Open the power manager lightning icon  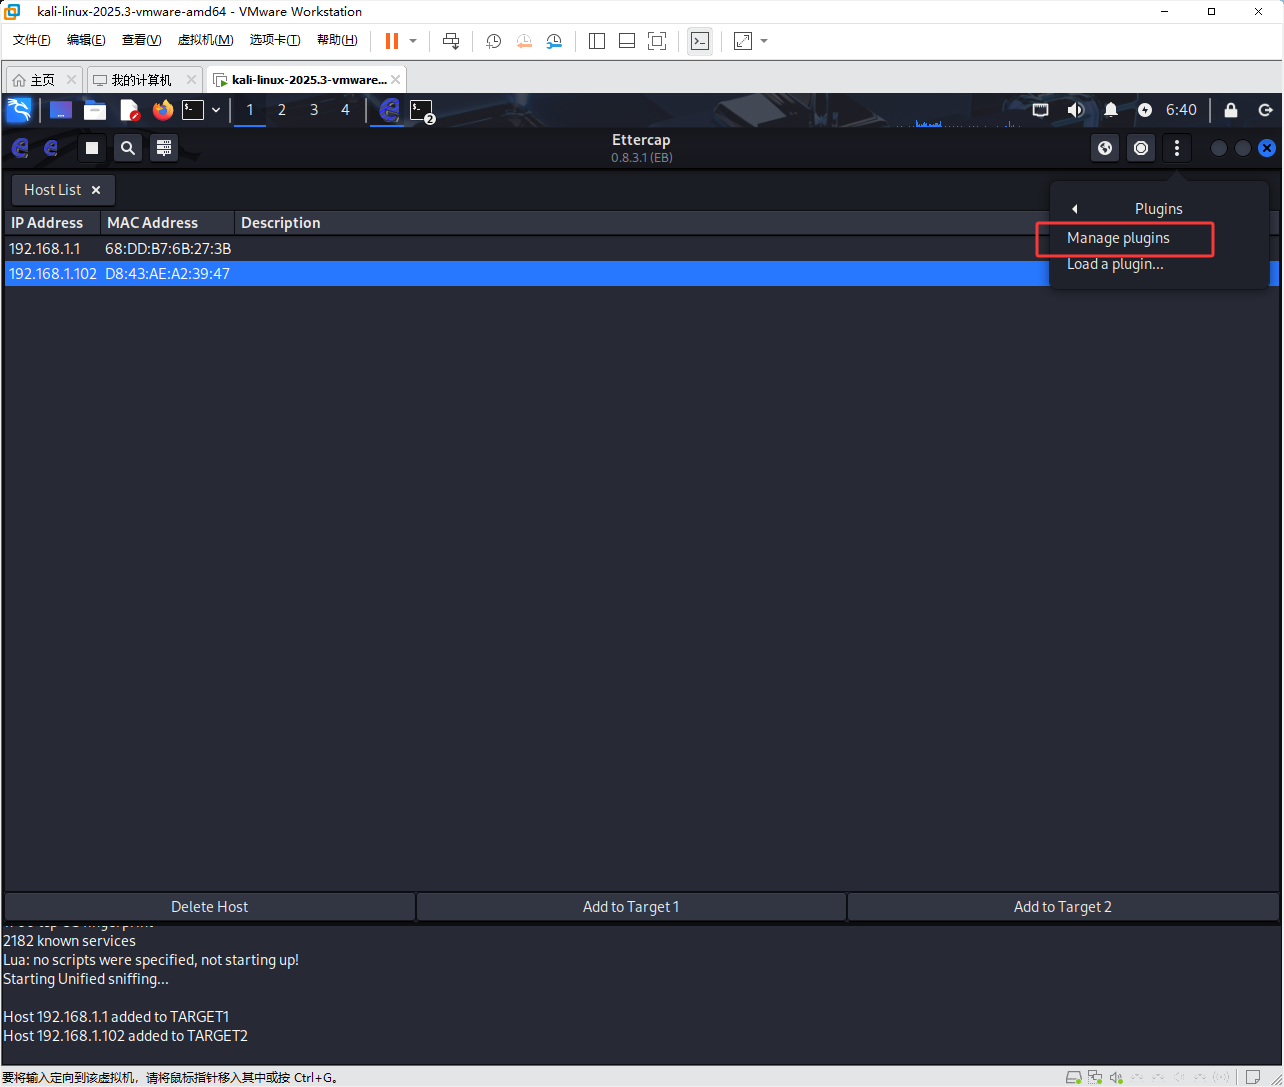click(1145, 110)
